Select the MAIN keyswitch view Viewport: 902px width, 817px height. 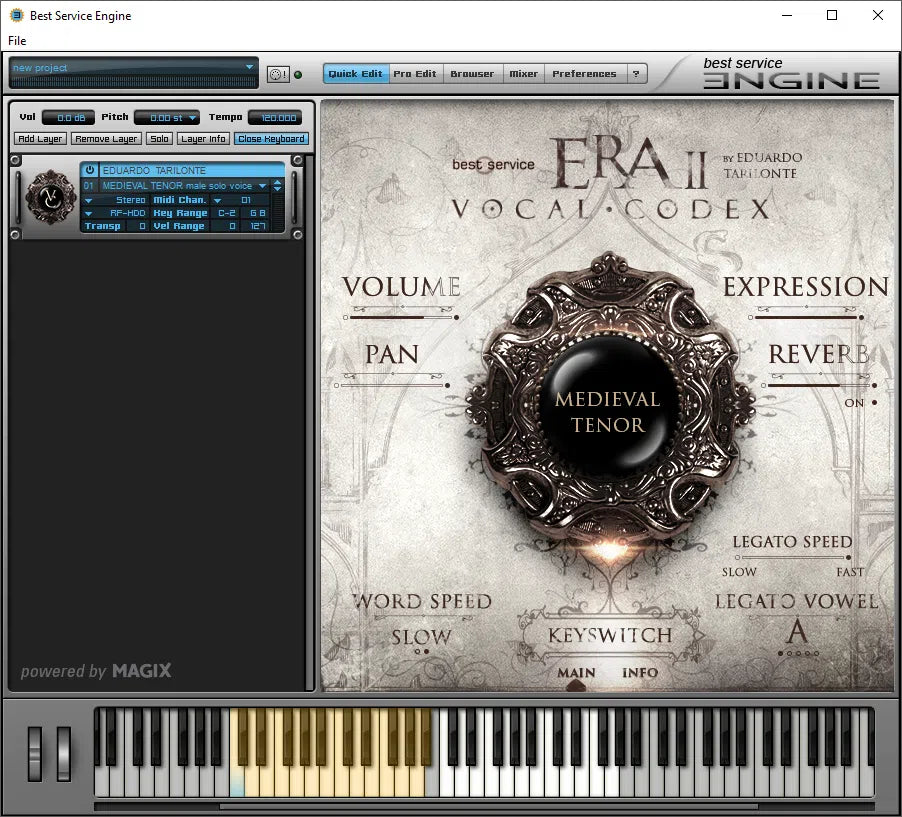(x=575, y=673)
